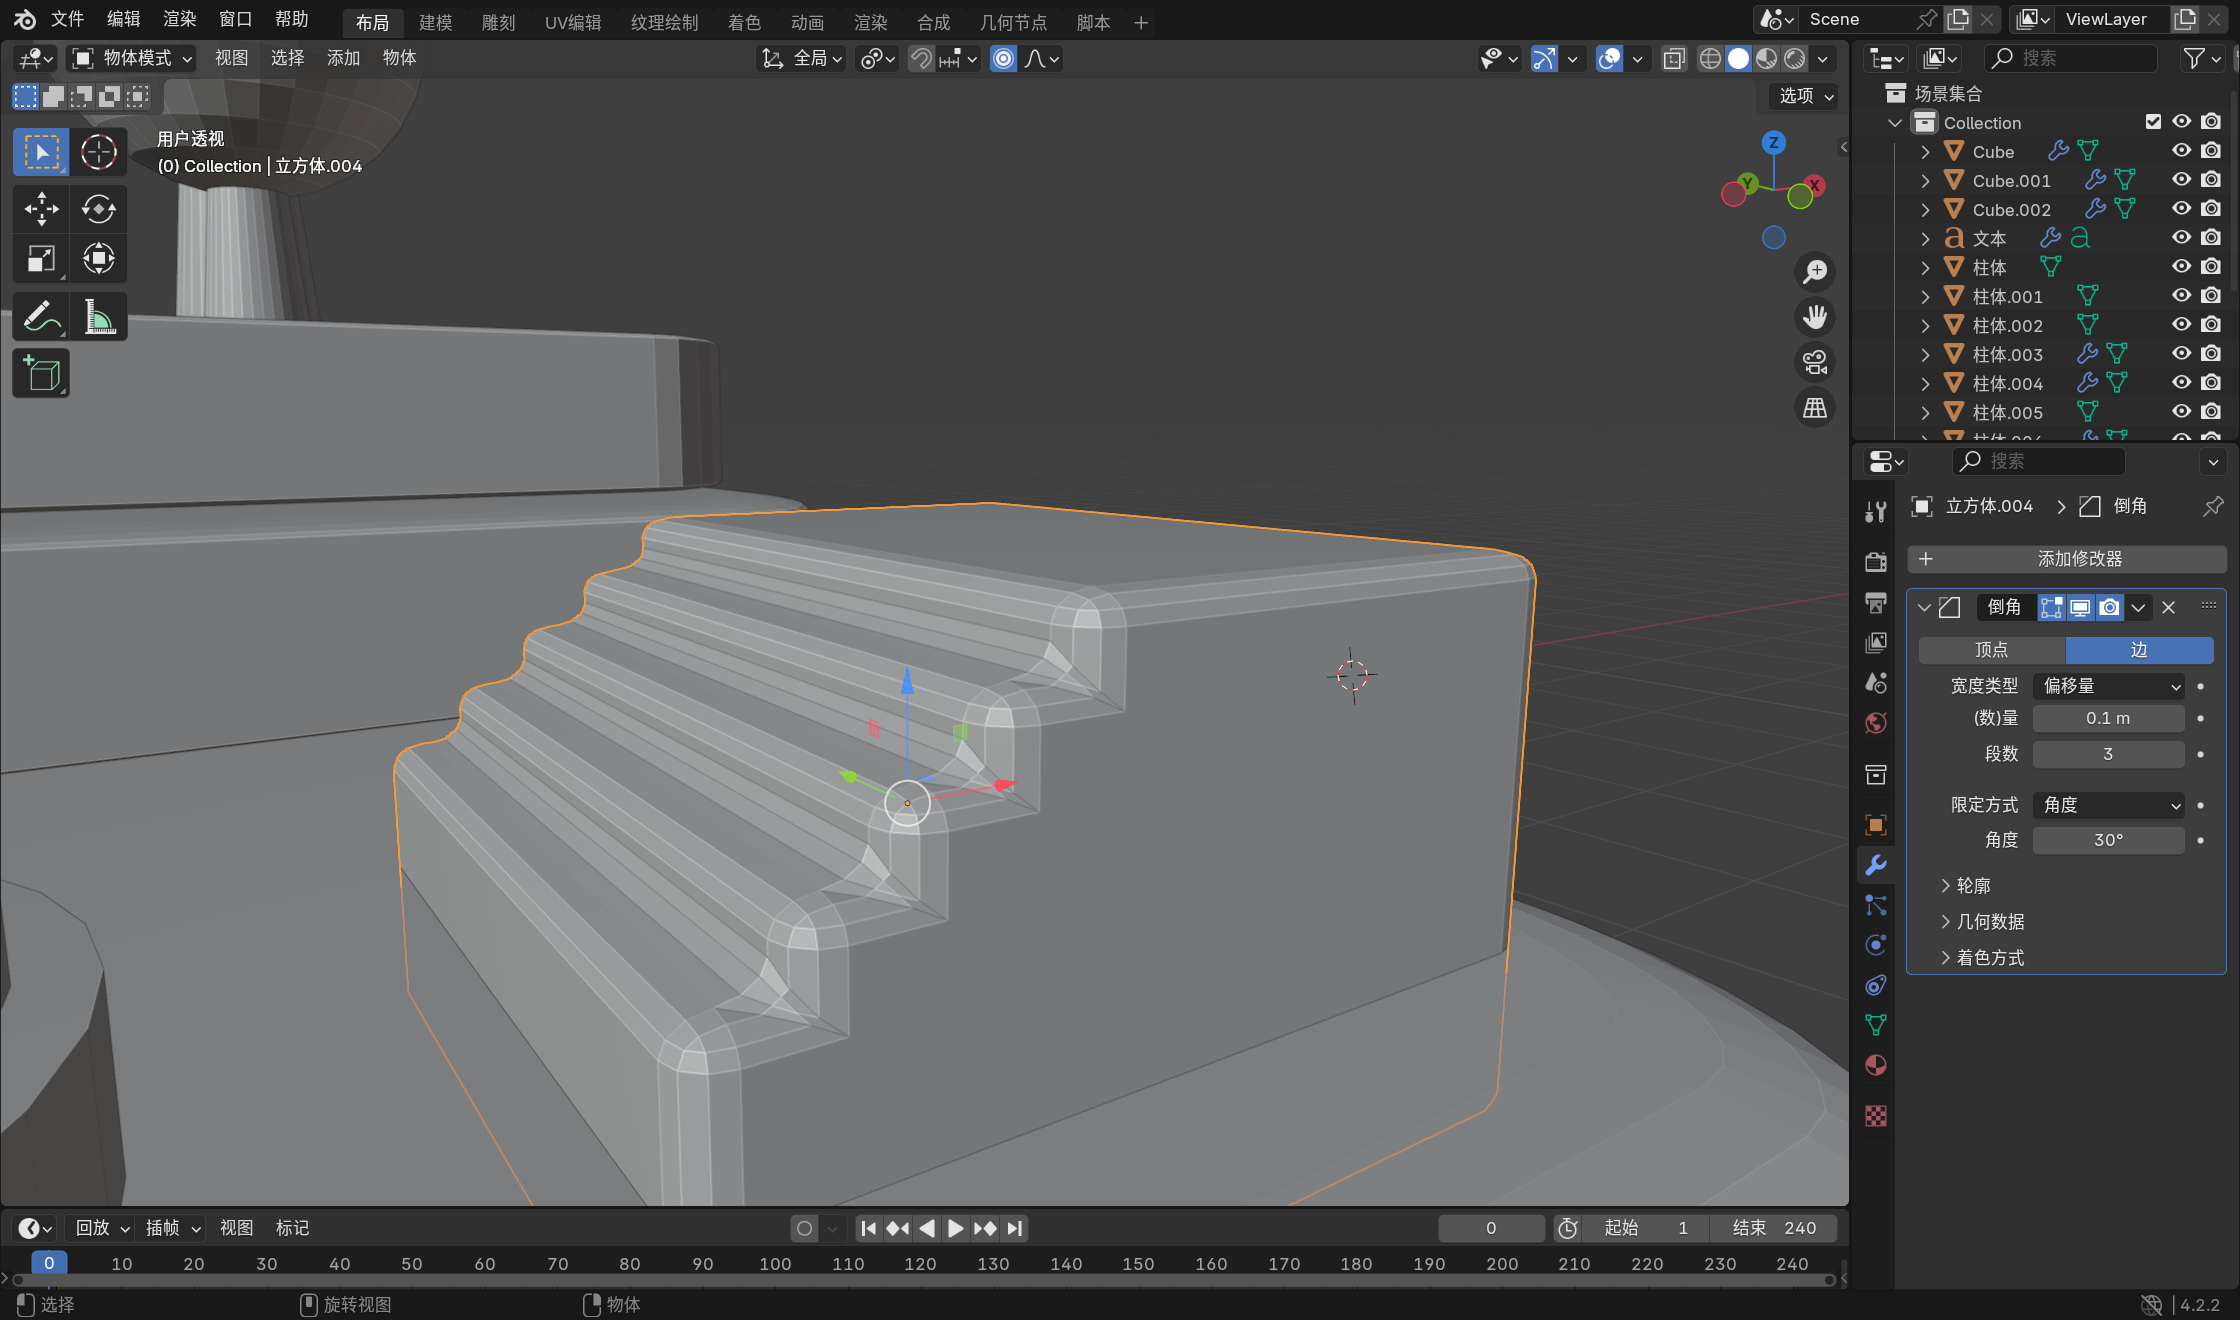The height and width of the screenshot is (1320, 2240).
Task: Click the 段数 value field
Action: tap(2108, 754)
